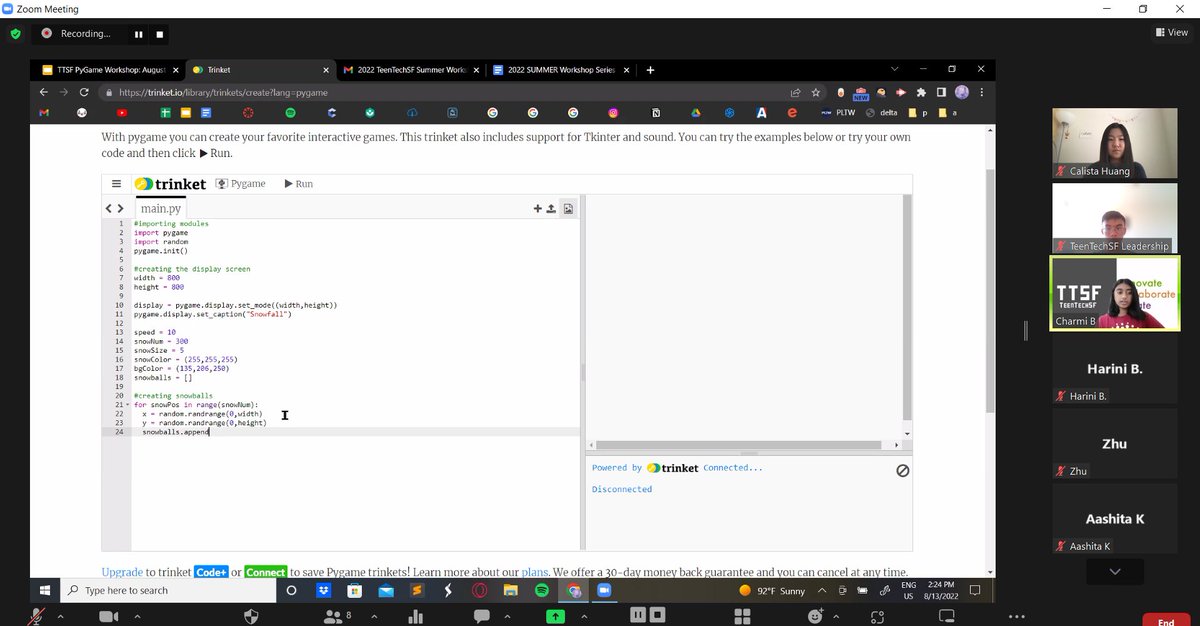1200x626 pixels.
Task: Reload the trinket page
Action: 84,92
